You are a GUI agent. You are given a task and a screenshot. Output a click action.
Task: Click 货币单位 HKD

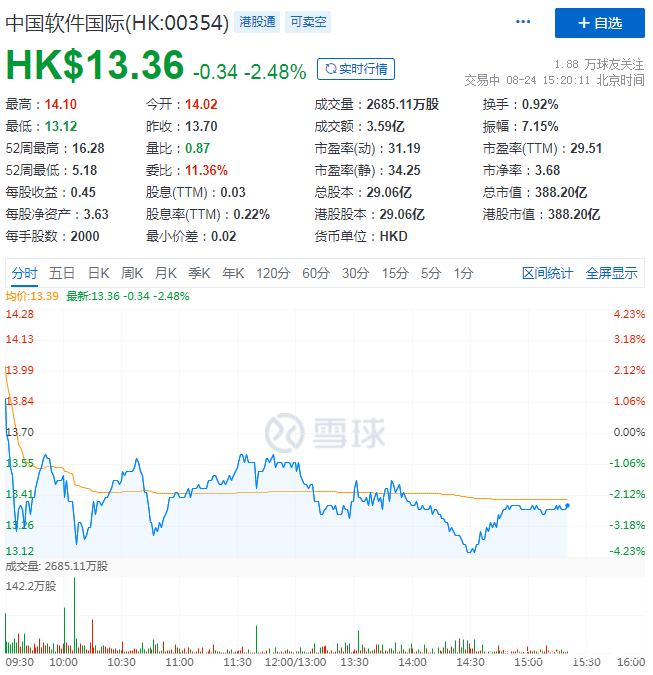pyautogui.click(x=393, y=236)
